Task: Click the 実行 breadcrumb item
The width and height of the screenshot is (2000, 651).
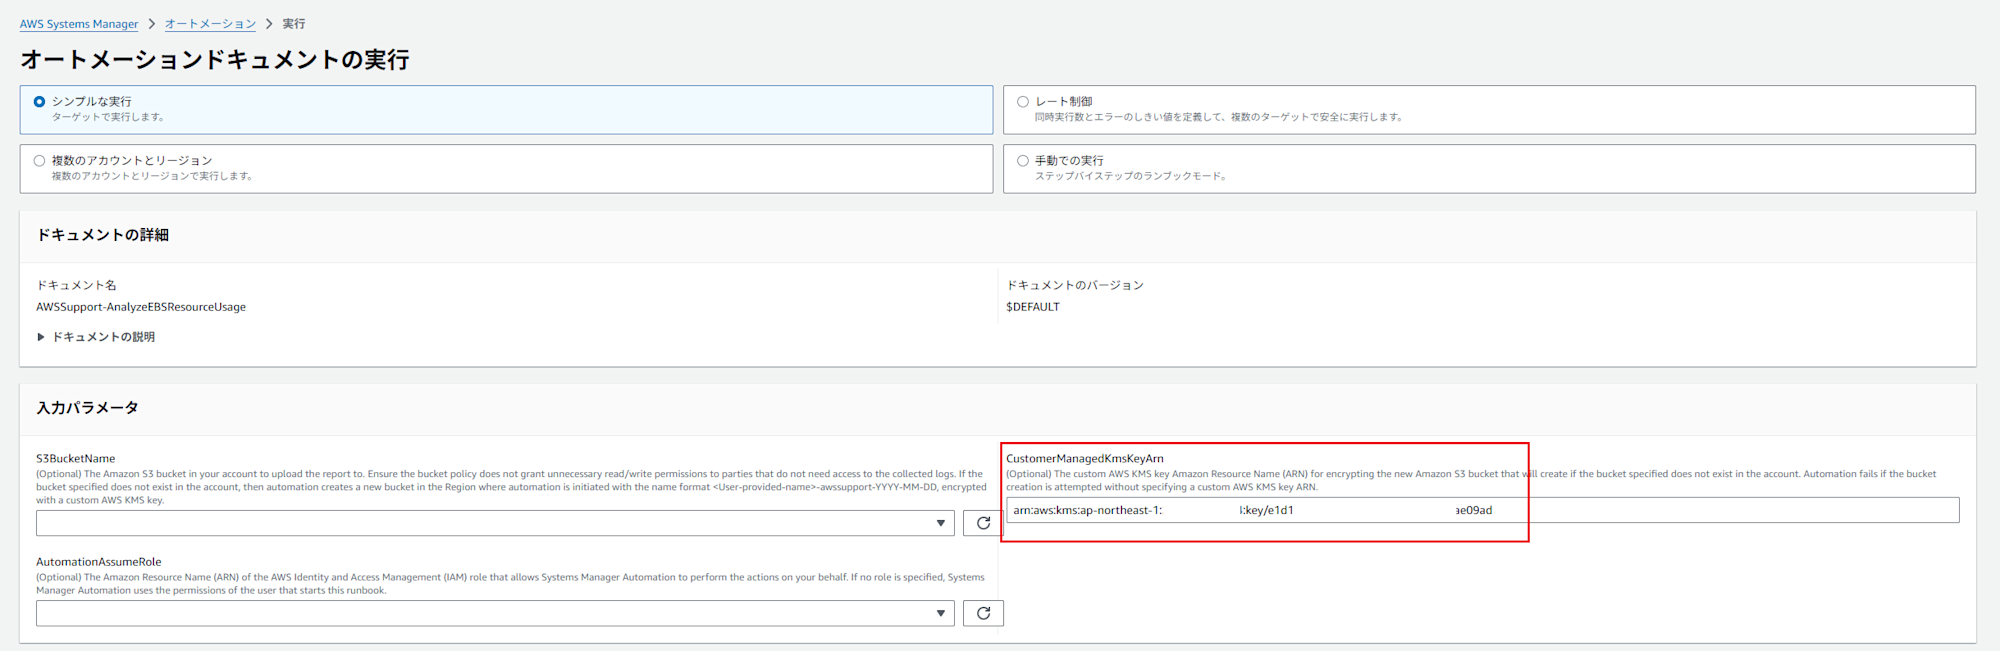Action: click(294, 24)
